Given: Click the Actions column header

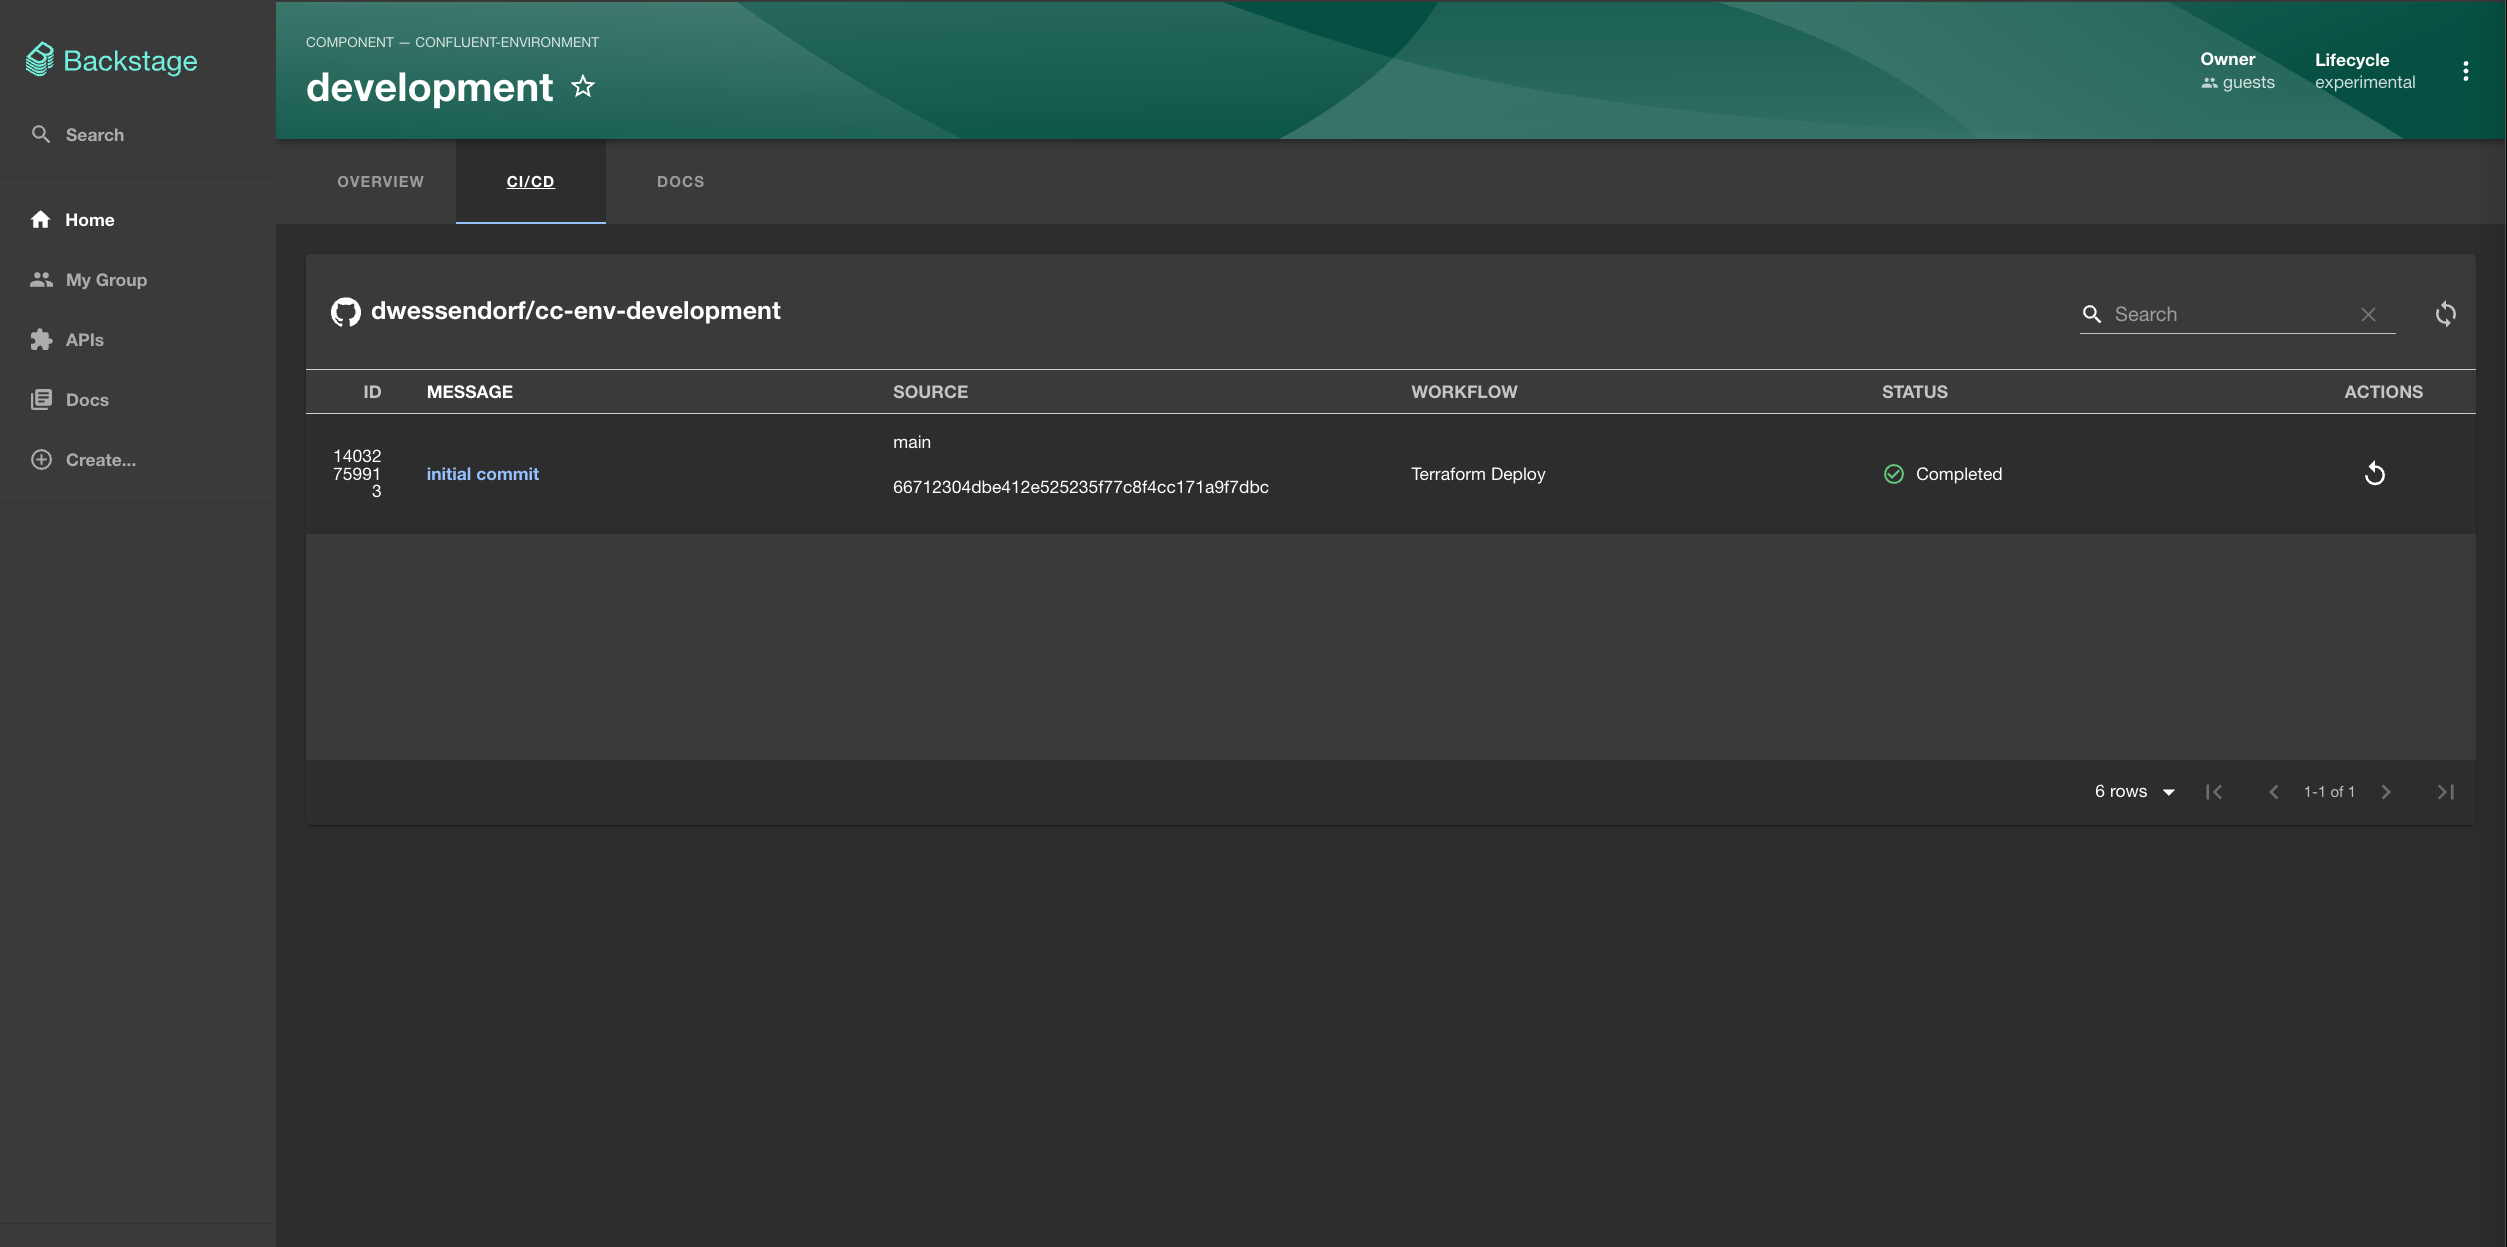Looking at the screenshot, I should pyautogui.click(x=2383, y=392).
